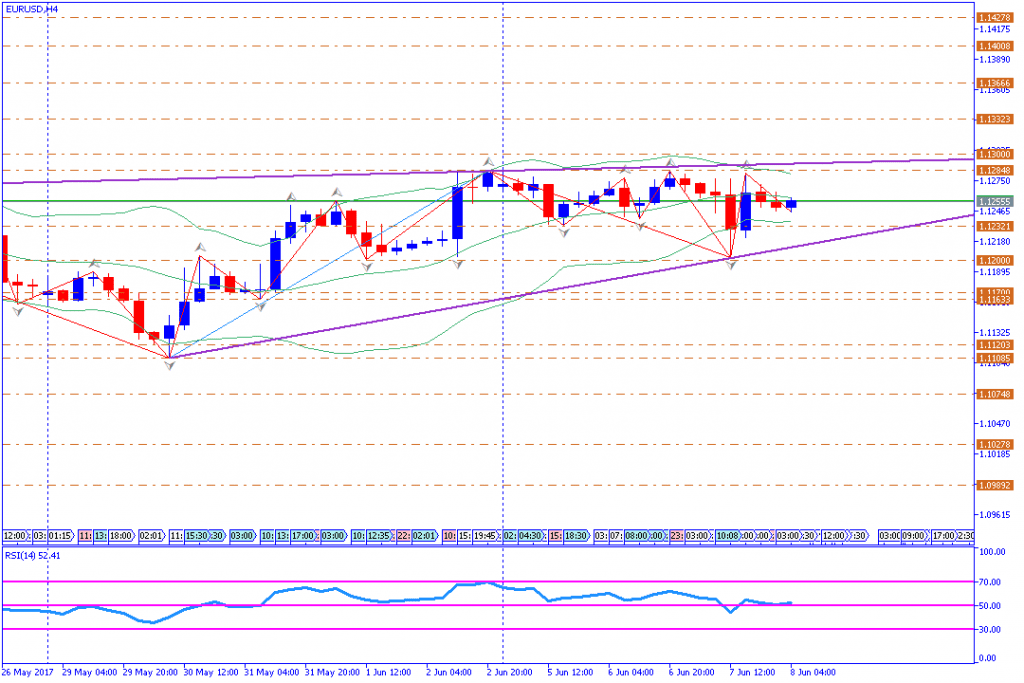Click the down fractal arrow under the 29 May low

pos(169,365)
